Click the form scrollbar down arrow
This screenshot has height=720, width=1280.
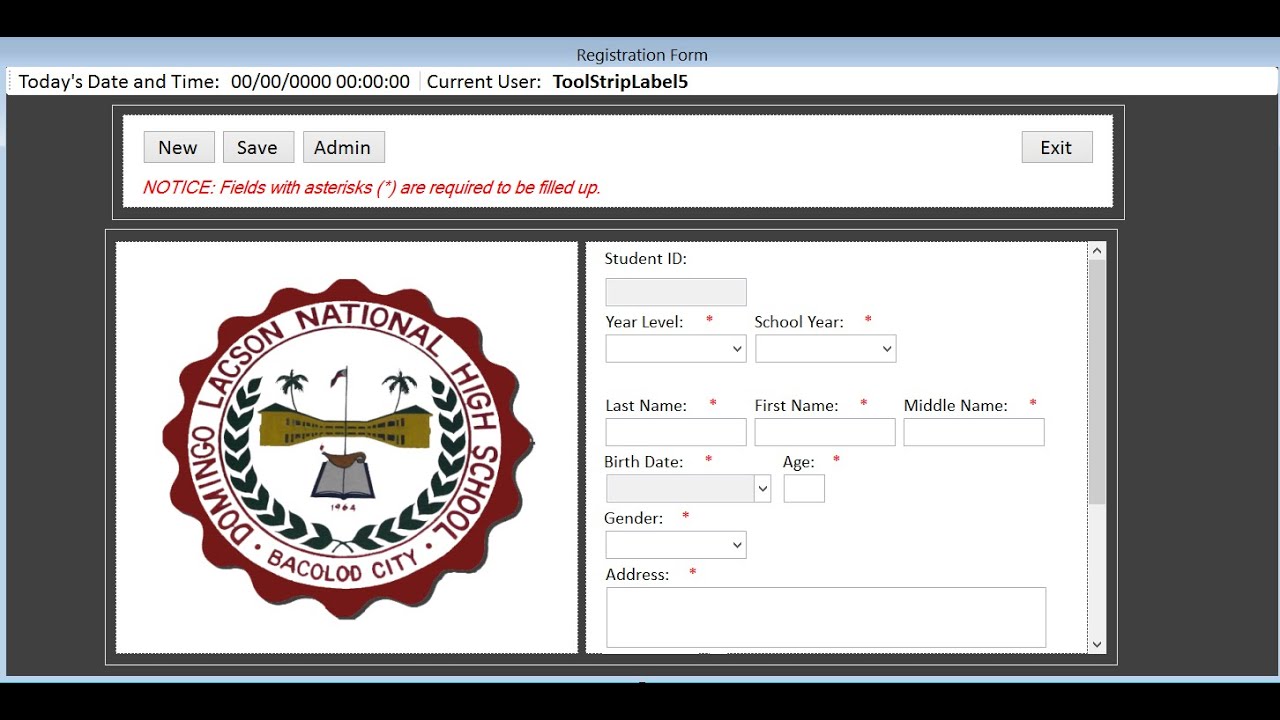1097,645
